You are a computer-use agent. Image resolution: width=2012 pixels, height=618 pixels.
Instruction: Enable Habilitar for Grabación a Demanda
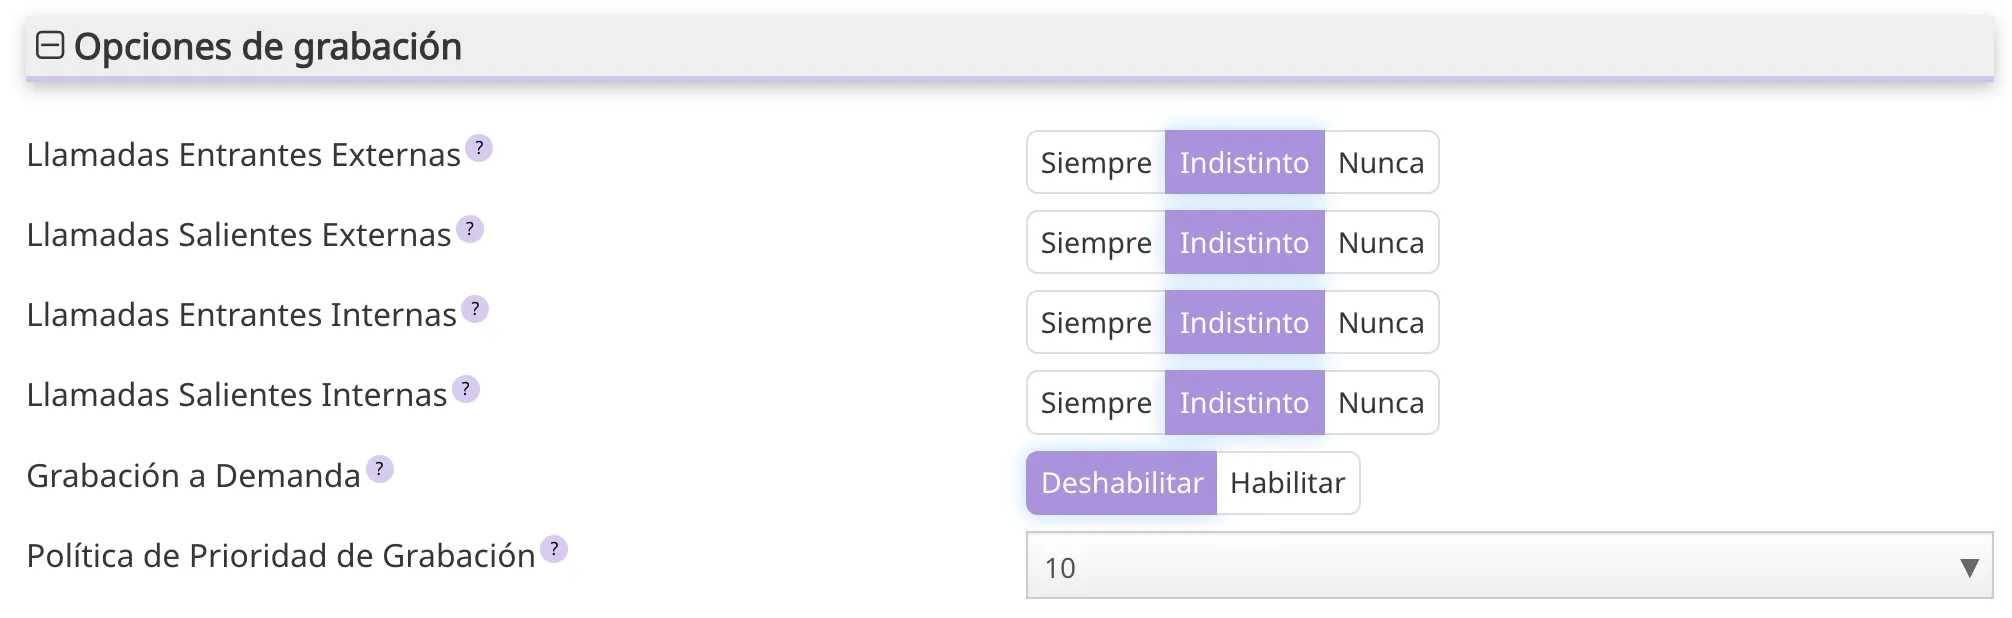click(1288, 483)
